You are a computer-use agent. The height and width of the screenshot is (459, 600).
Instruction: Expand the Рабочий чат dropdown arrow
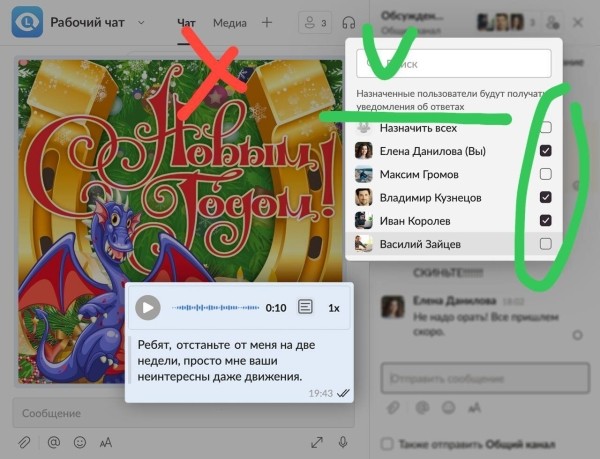click(141, 22)
